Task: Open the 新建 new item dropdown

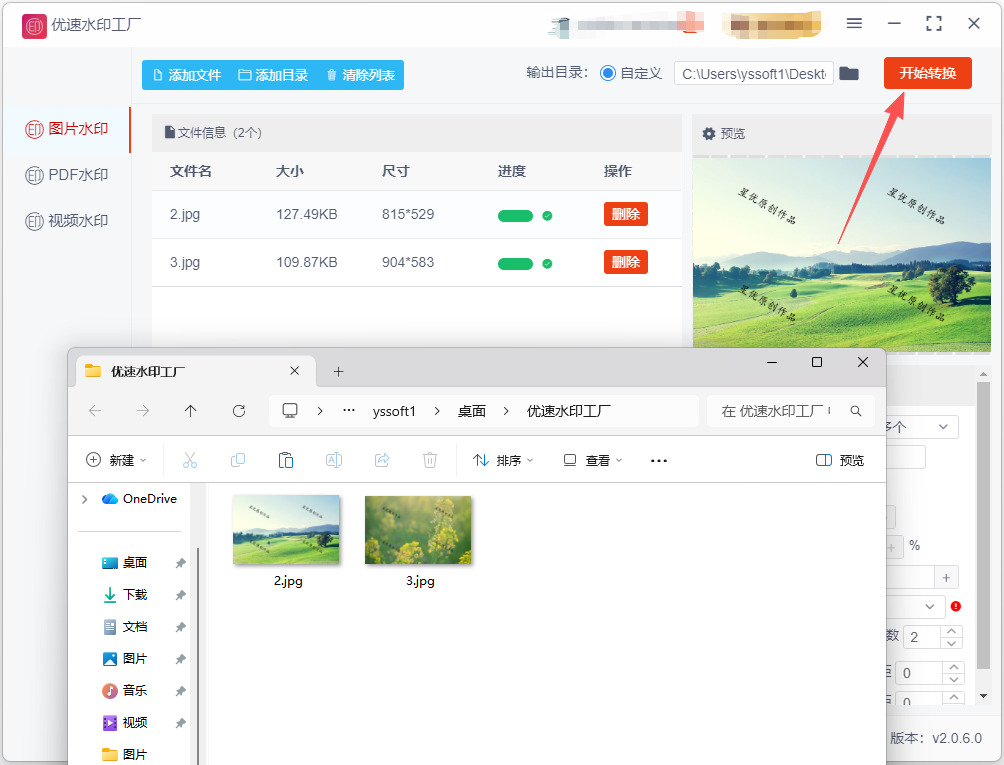Action: [116, 460]
